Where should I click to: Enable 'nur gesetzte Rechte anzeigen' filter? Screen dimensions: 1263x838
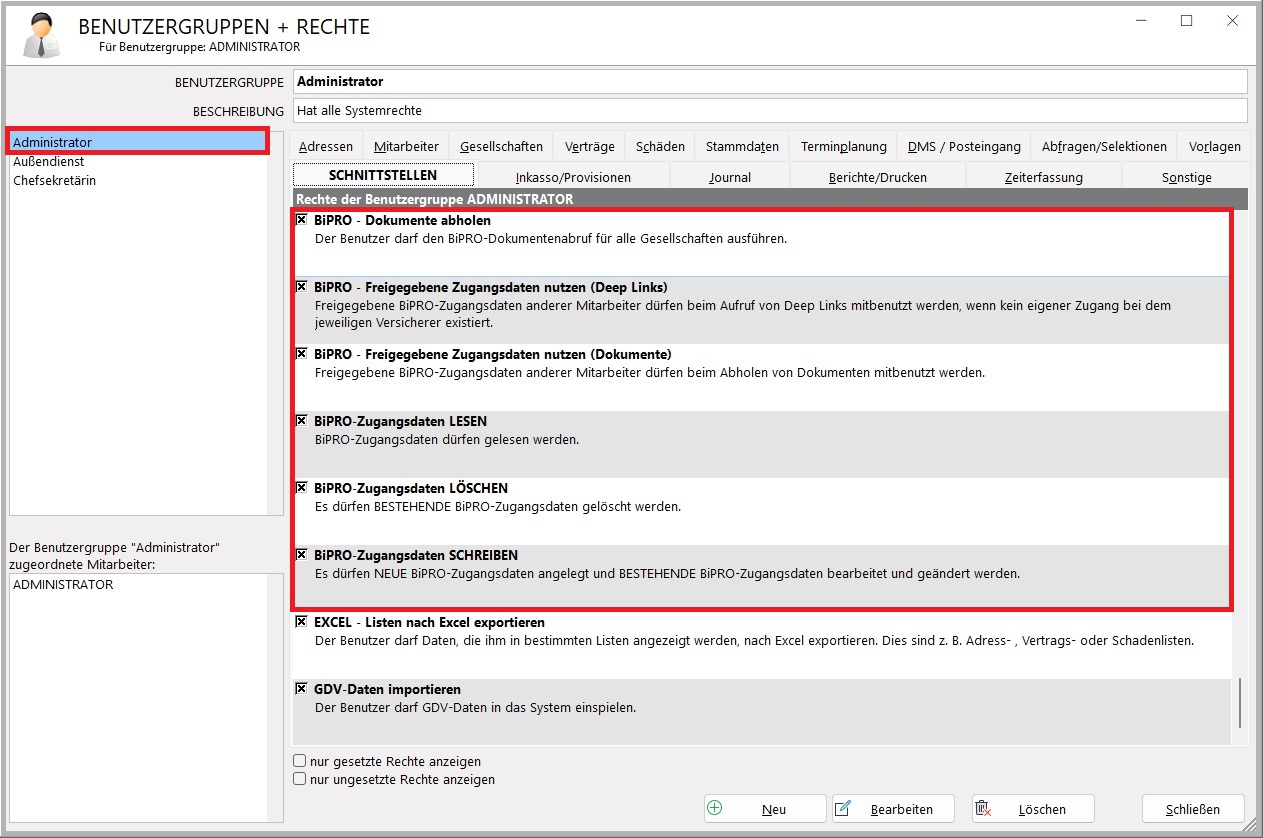pos(300,761)
